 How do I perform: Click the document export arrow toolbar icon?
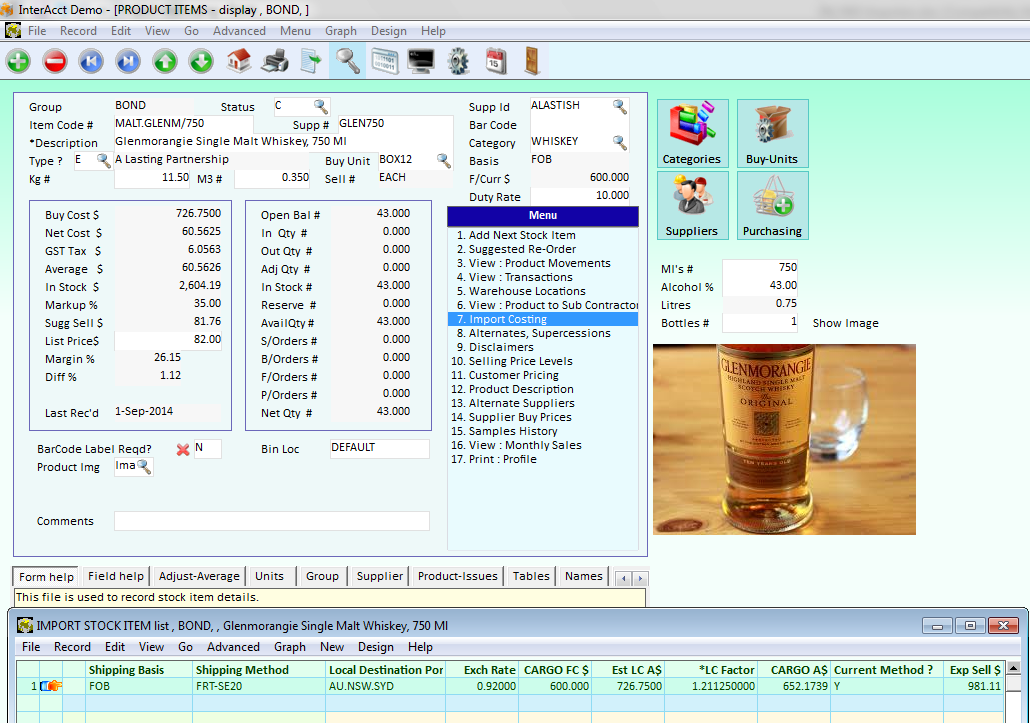311,61
